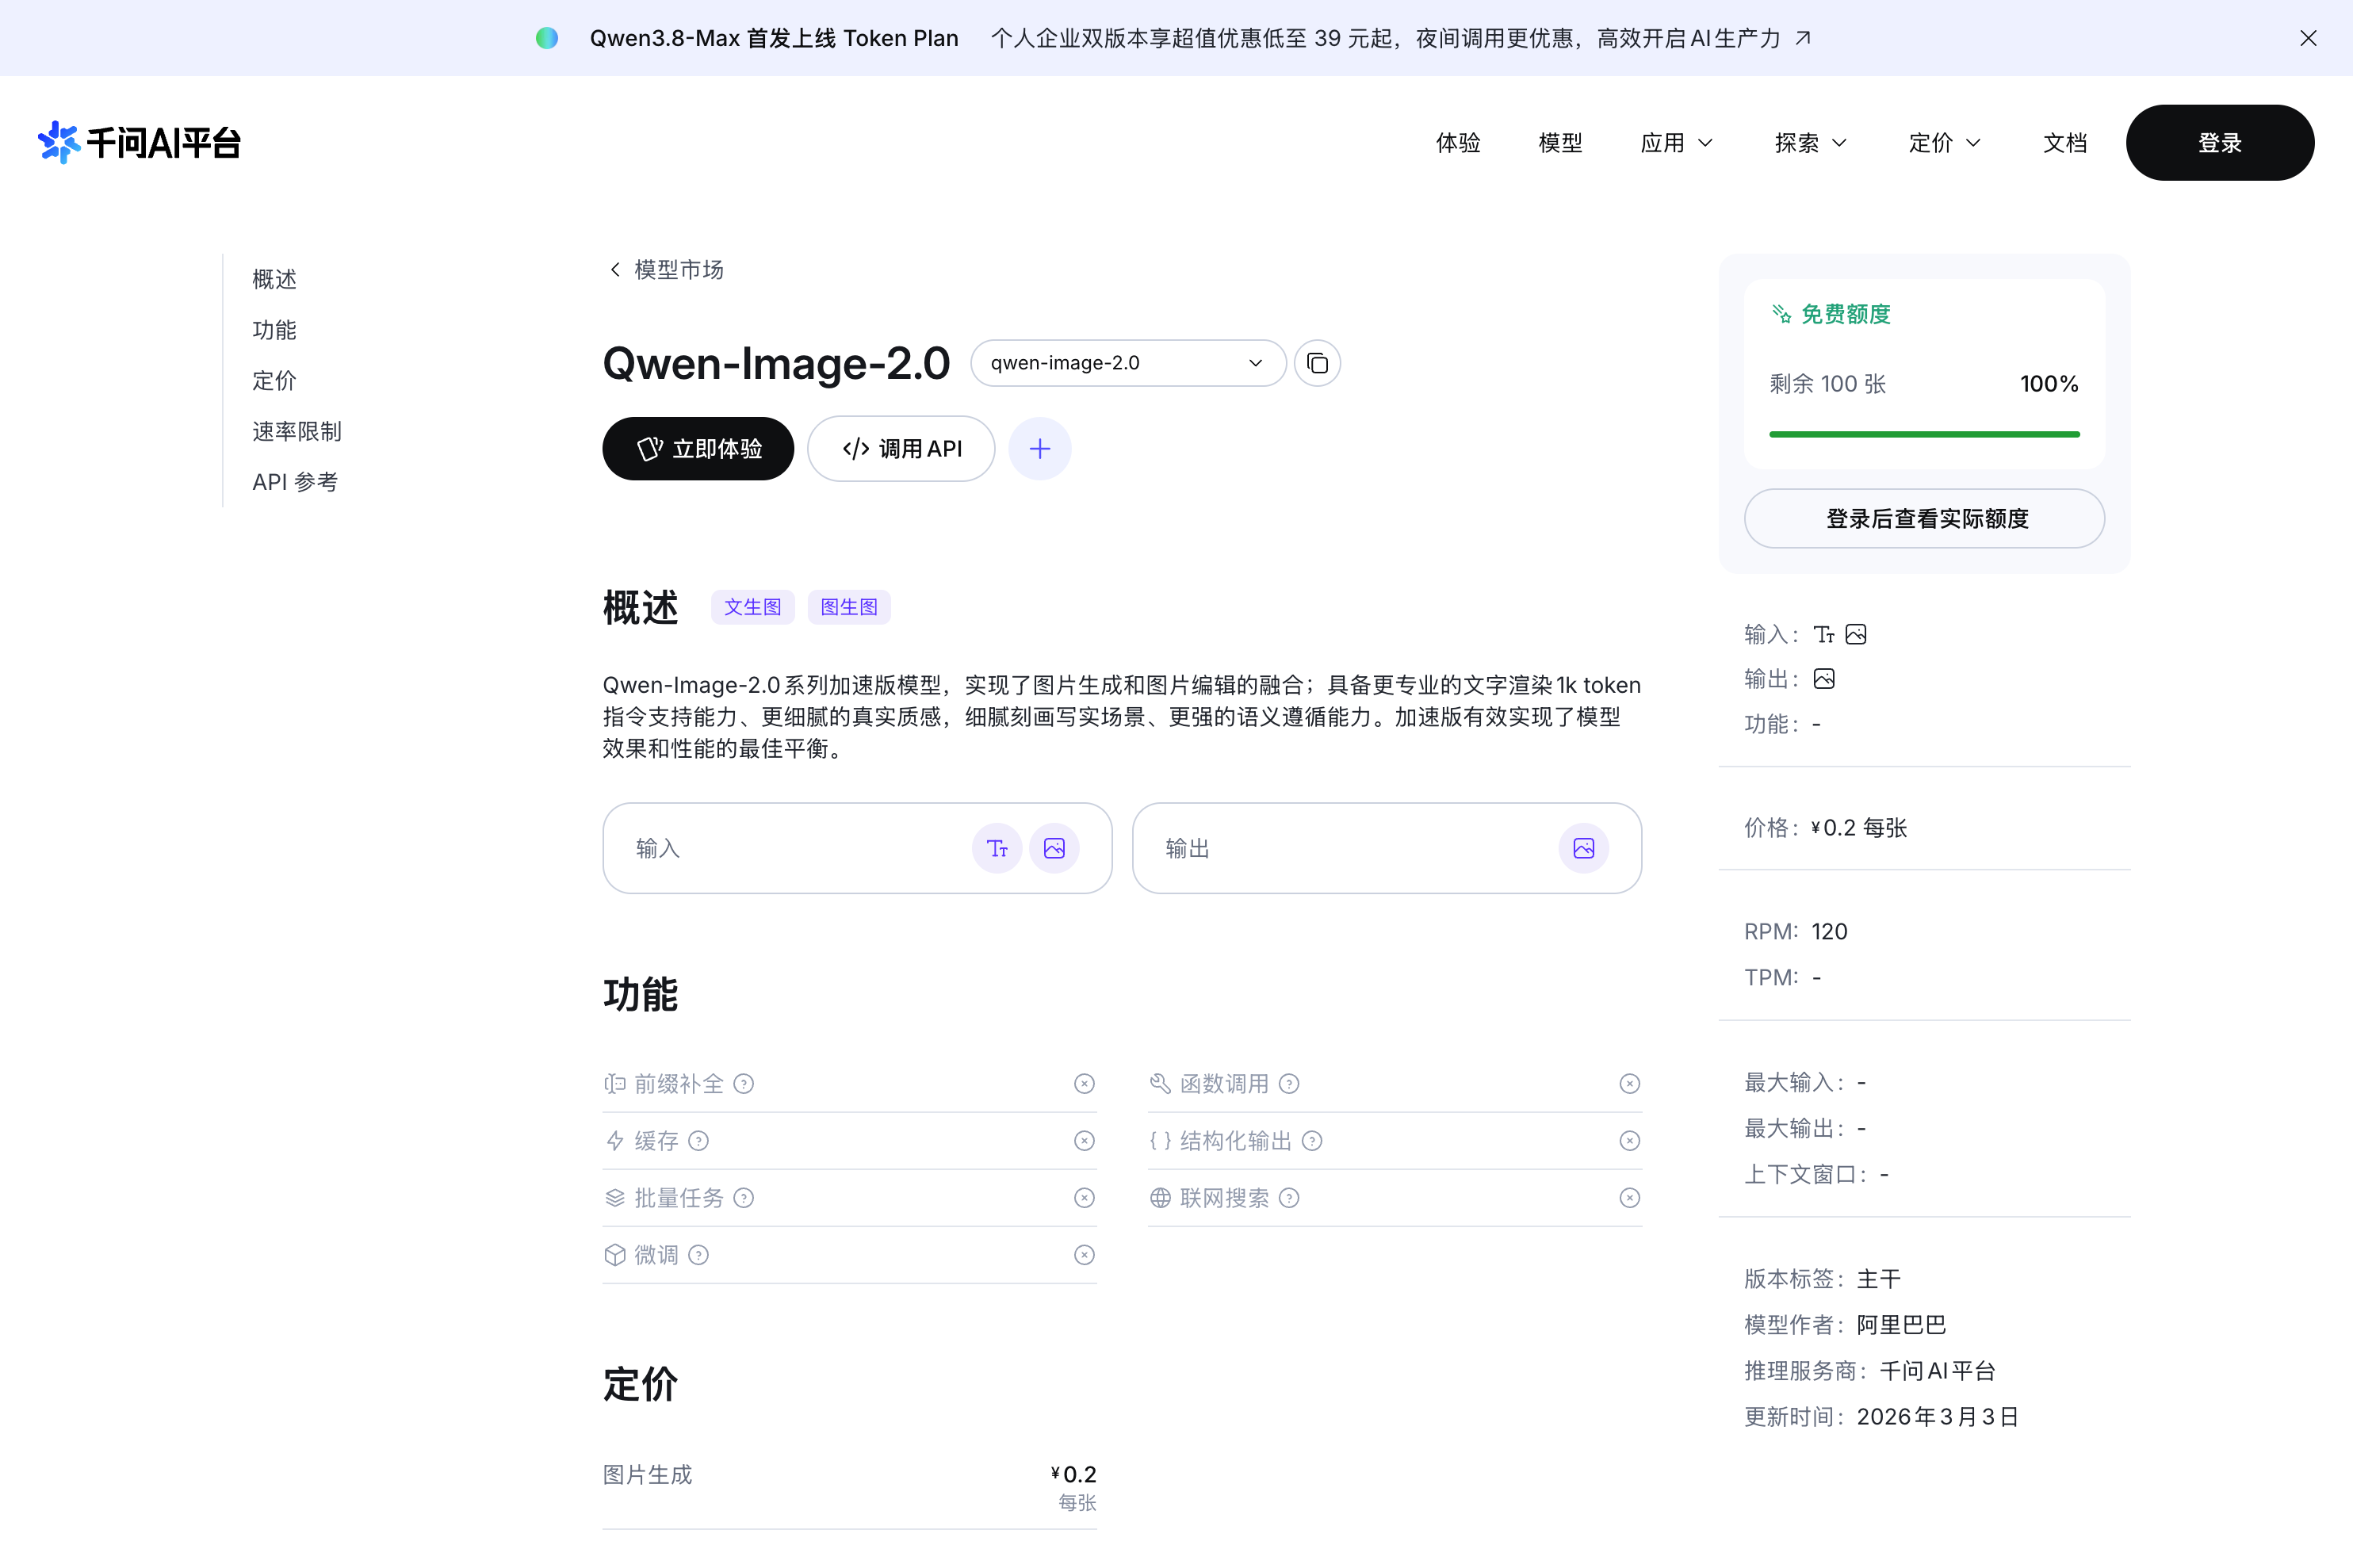Click the unsupported X icon for 缓存
Image resolution: width=2353 pixels, height=1568 pixels.
coord(1084,1141)
